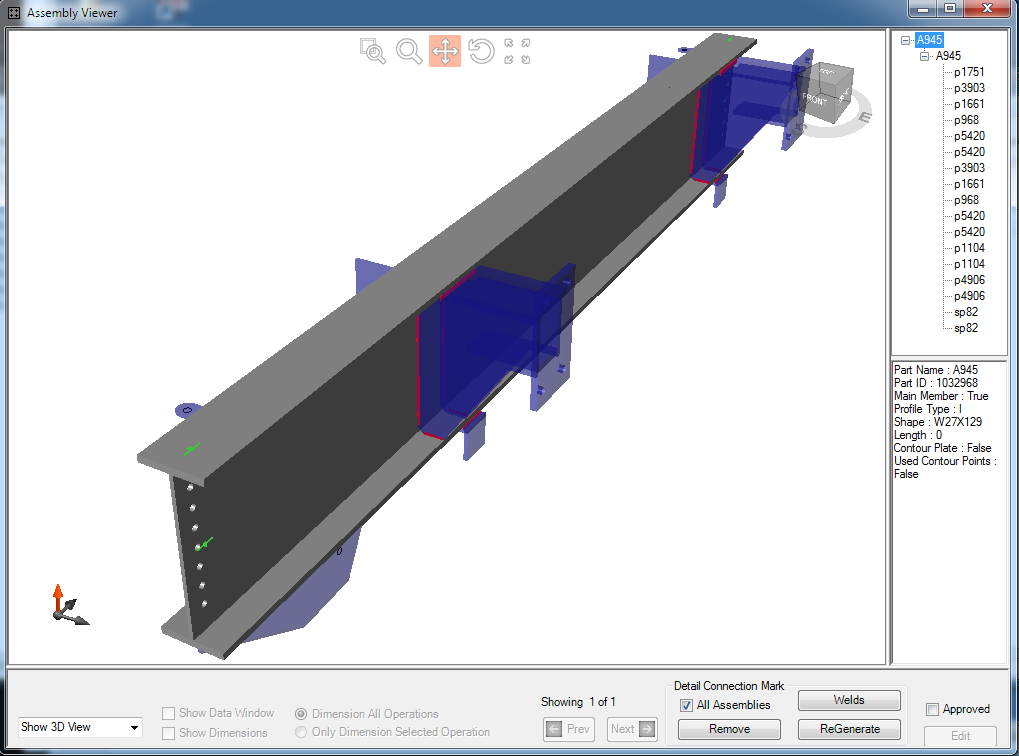The height and width of the screenshot is (756, 1019).
Task: Click the rotate view tool
Action: coord(481,51)
